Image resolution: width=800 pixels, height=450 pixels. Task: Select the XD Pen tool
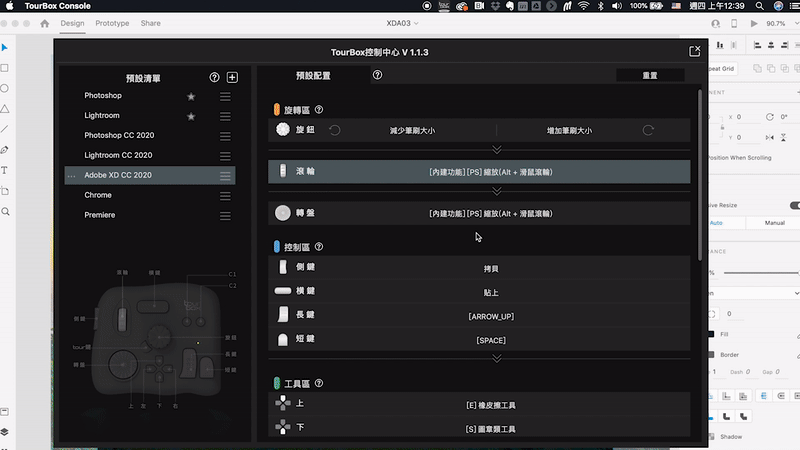5,150
